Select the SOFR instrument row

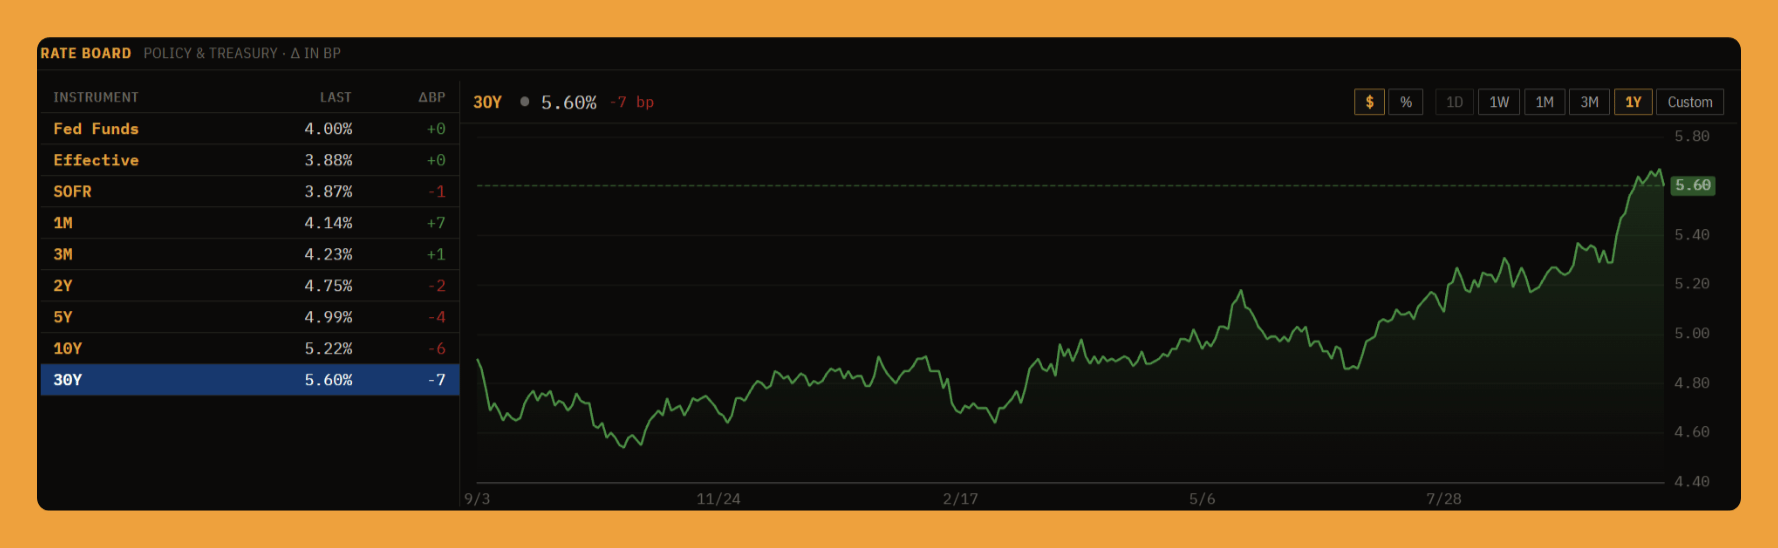click(250, 192)
